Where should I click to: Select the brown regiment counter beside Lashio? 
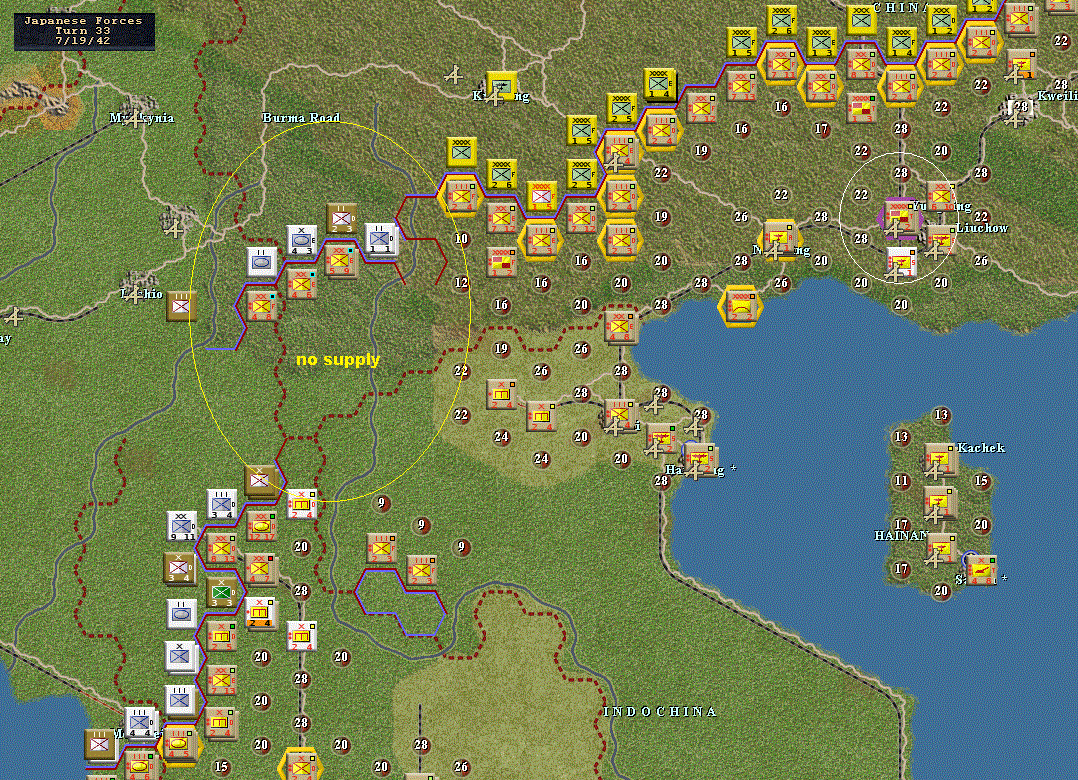coord(182,305)
